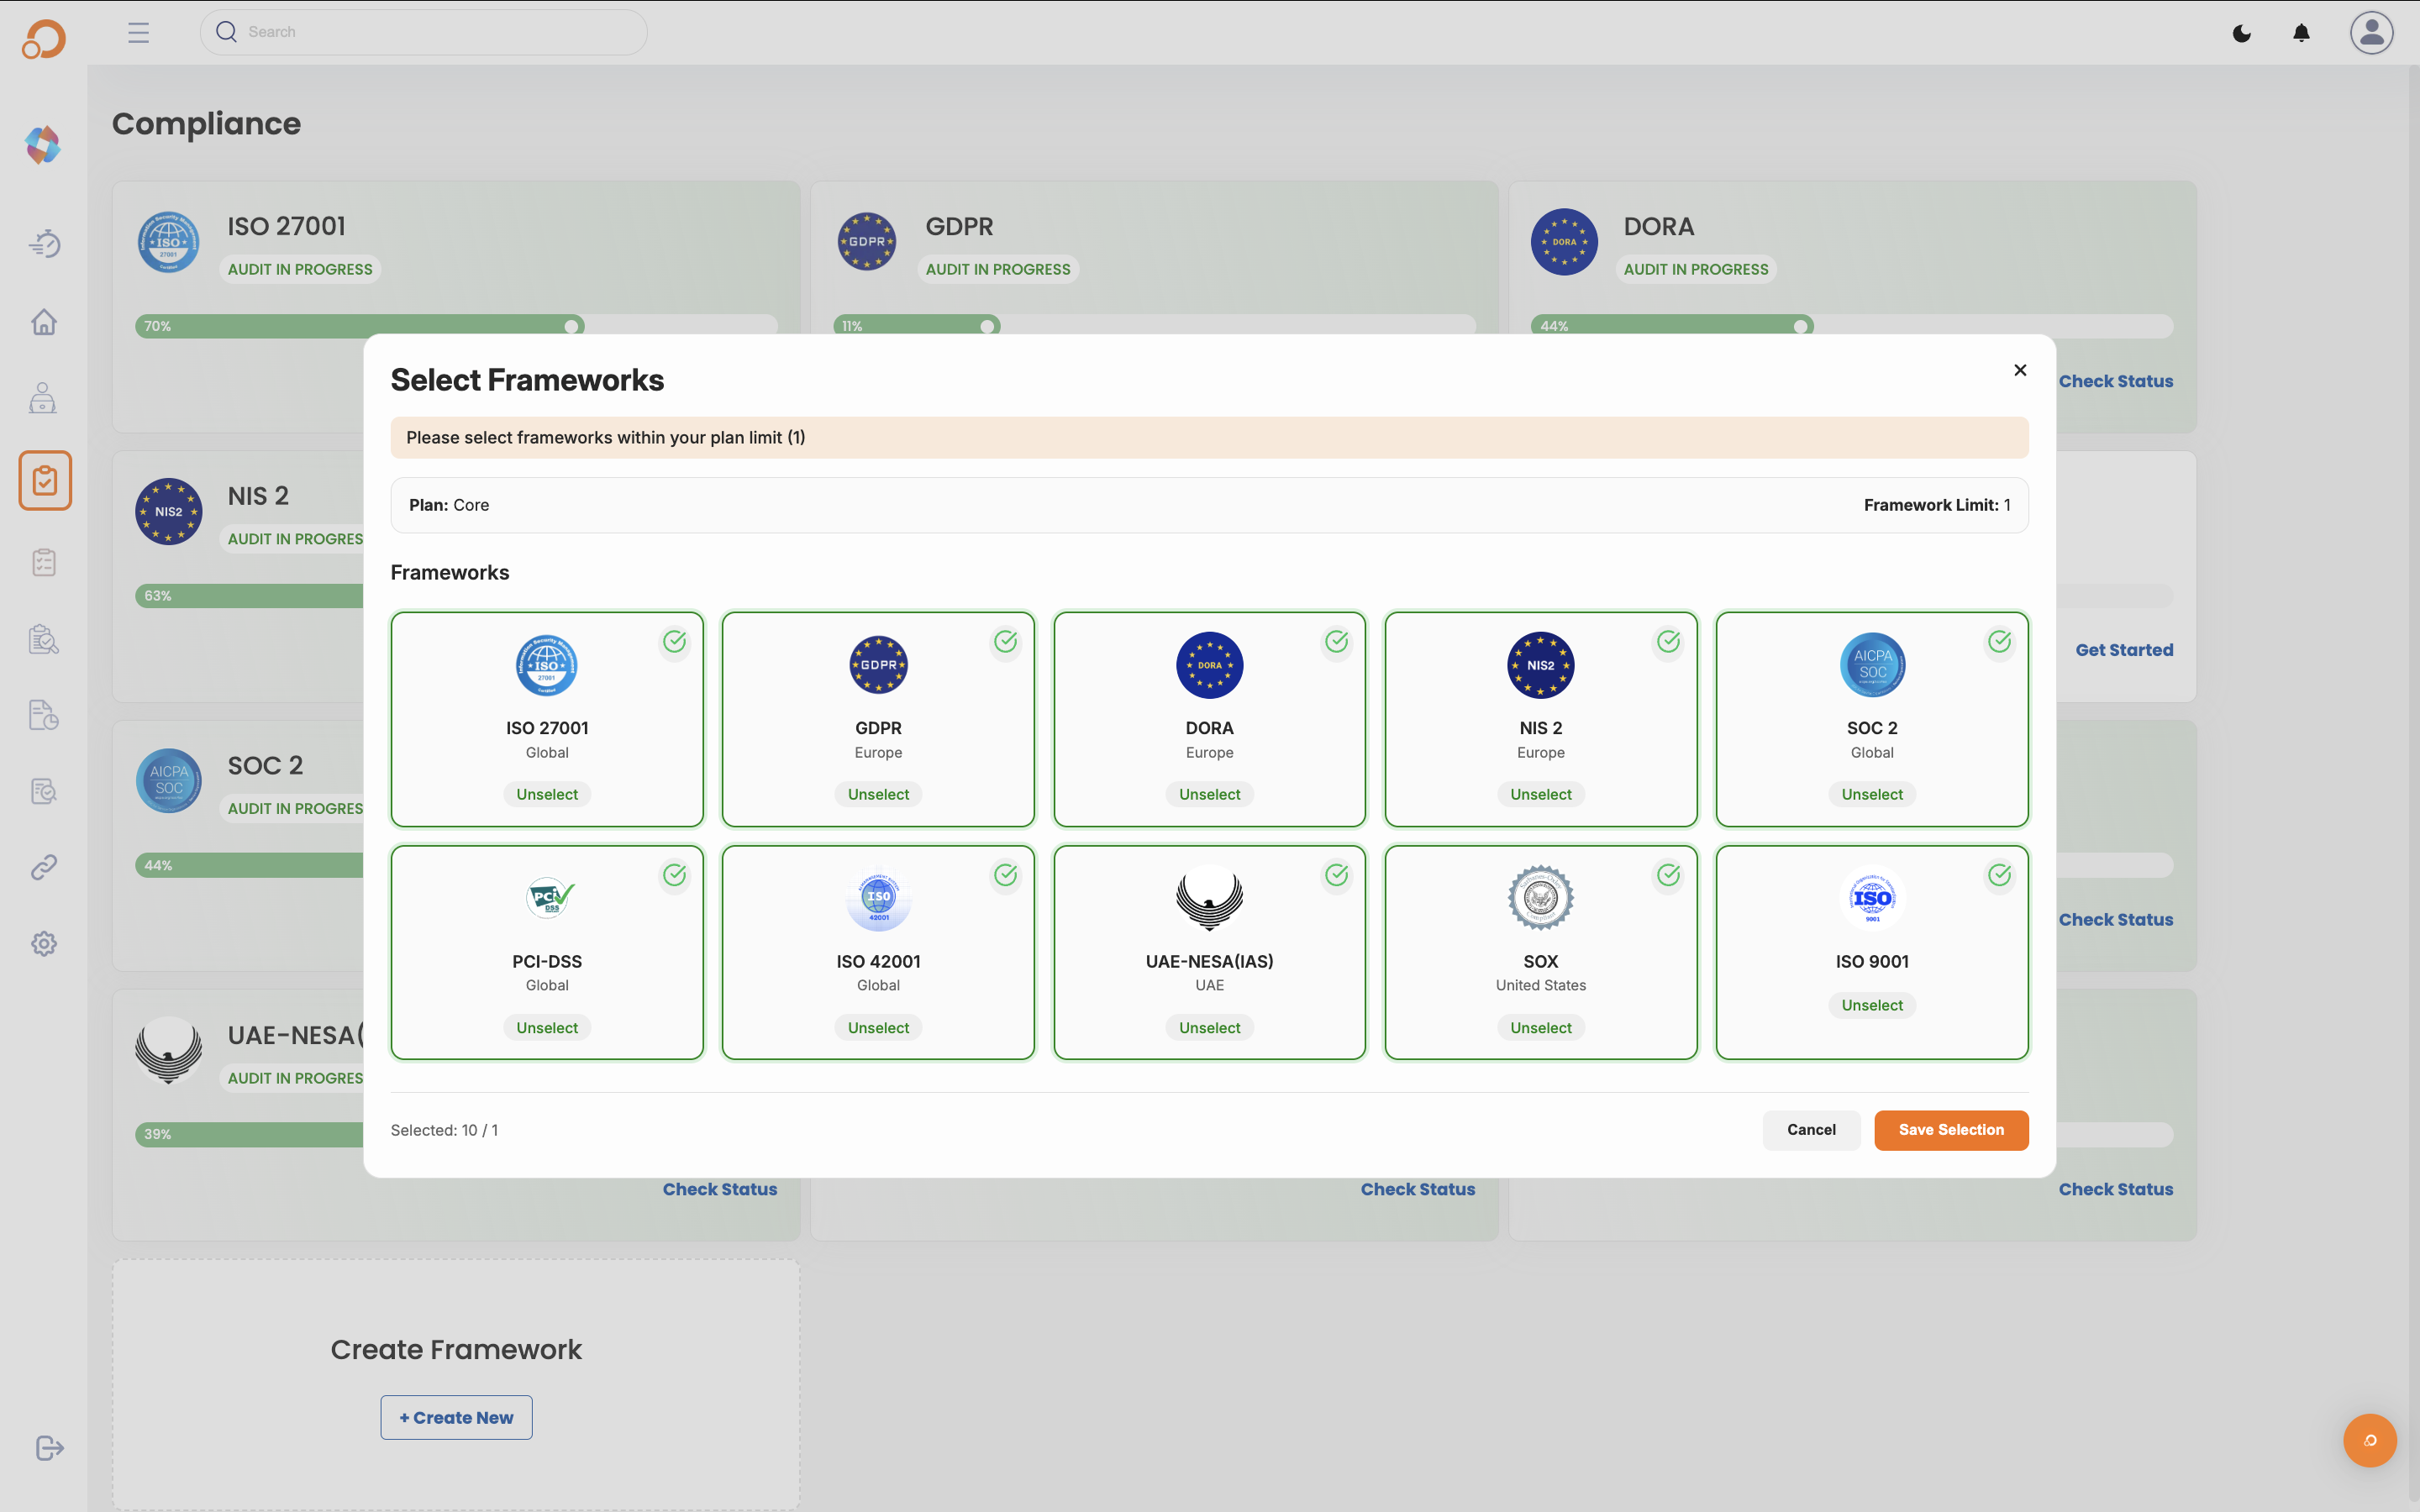Click the link chain icon in sidebar
This screenshot has width=2420, height=1512.
(x=44, y=867)
